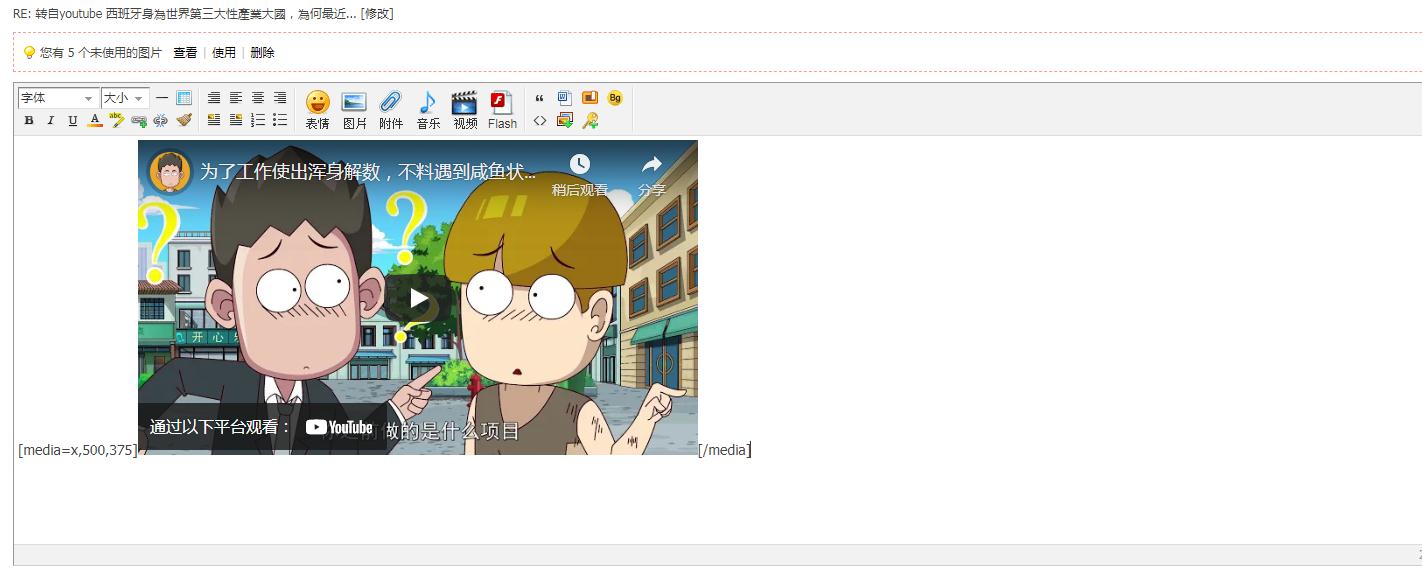Toggle bold formatting
The width and height of the screenshot is (1422, 575).
pyautogui.click(x=29, y=121)
